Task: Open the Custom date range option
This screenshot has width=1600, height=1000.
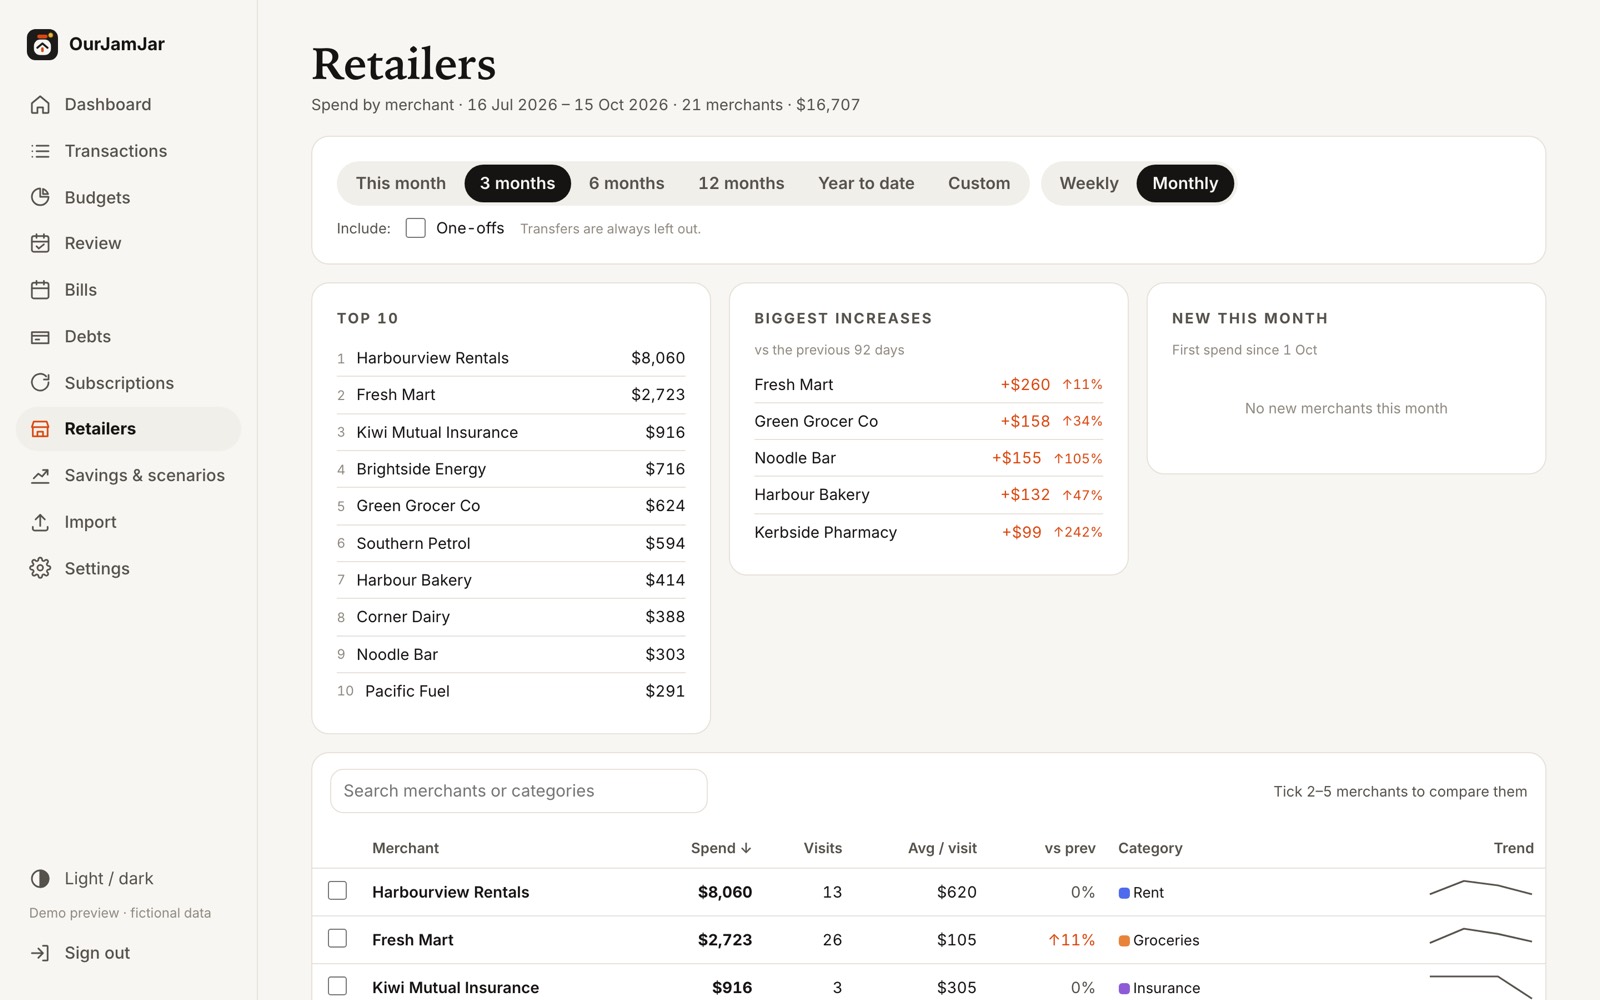Action: pyautogui.click(x=979, y=184)
